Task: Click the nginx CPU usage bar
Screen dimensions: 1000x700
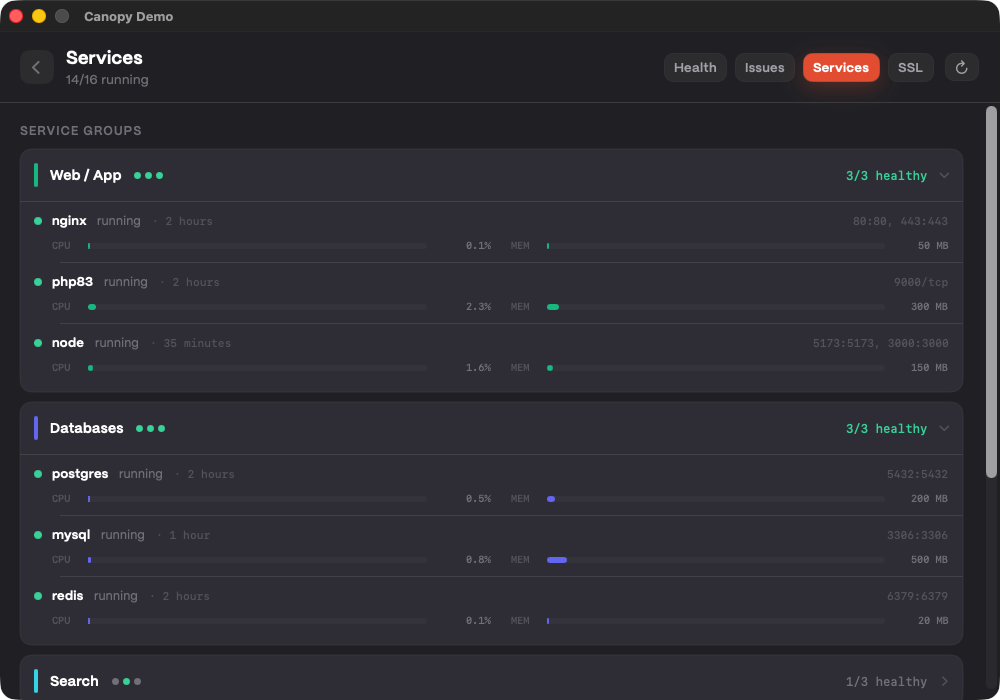Action: pos(258,246)
